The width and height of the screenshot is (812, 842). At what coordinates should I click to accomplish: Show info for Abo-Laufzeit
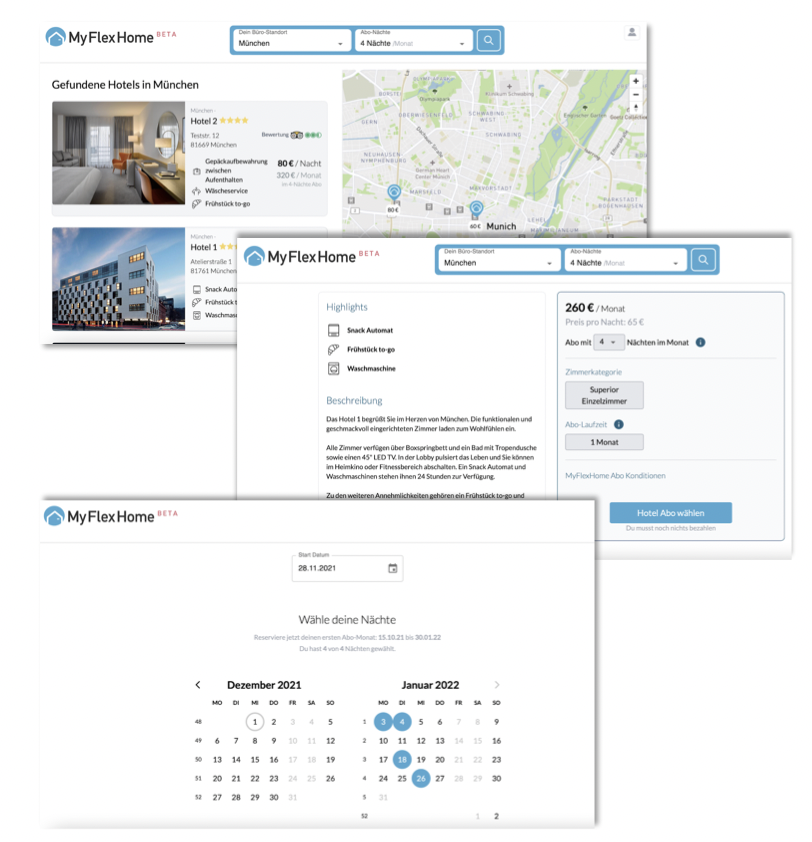619,424
